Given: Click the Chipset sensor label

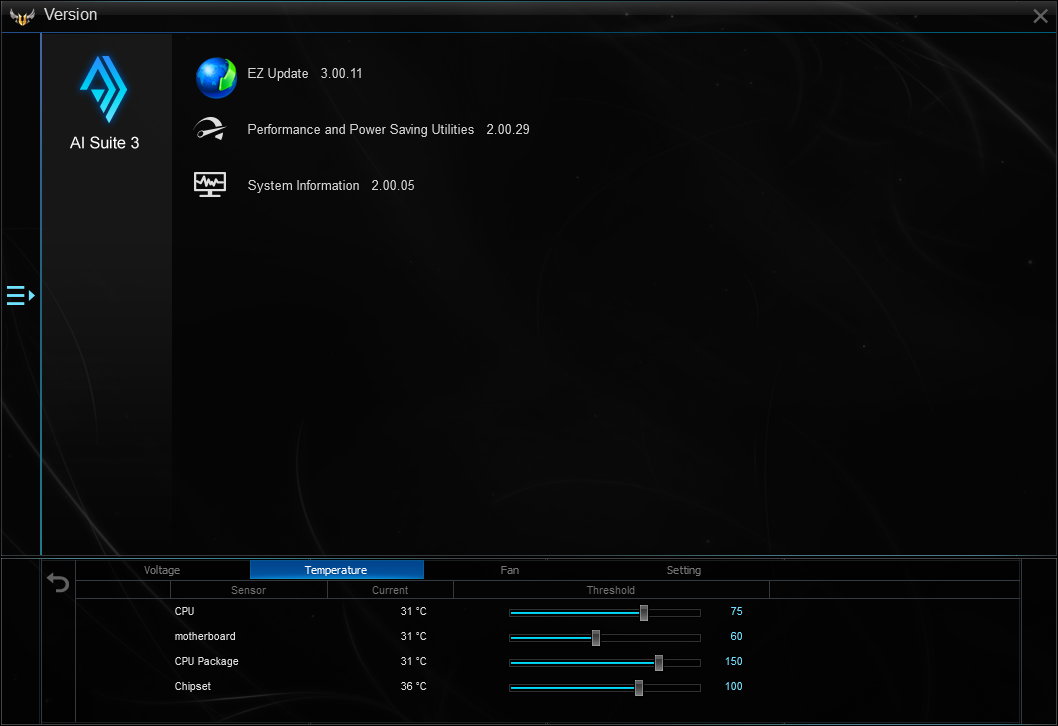Looking at the screenshot, I should tap(192, 686).
